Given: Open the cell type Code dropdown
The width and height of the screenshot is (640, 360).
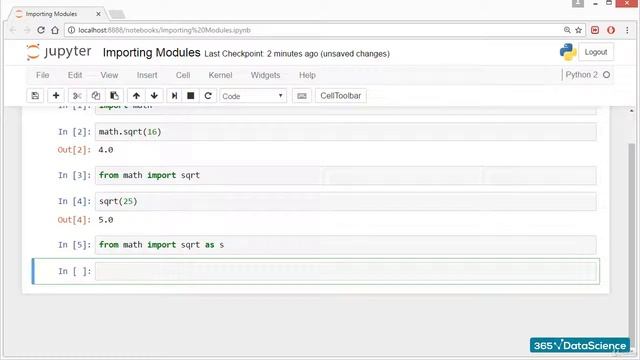Looking at the screenshot, I should [253, 96].
